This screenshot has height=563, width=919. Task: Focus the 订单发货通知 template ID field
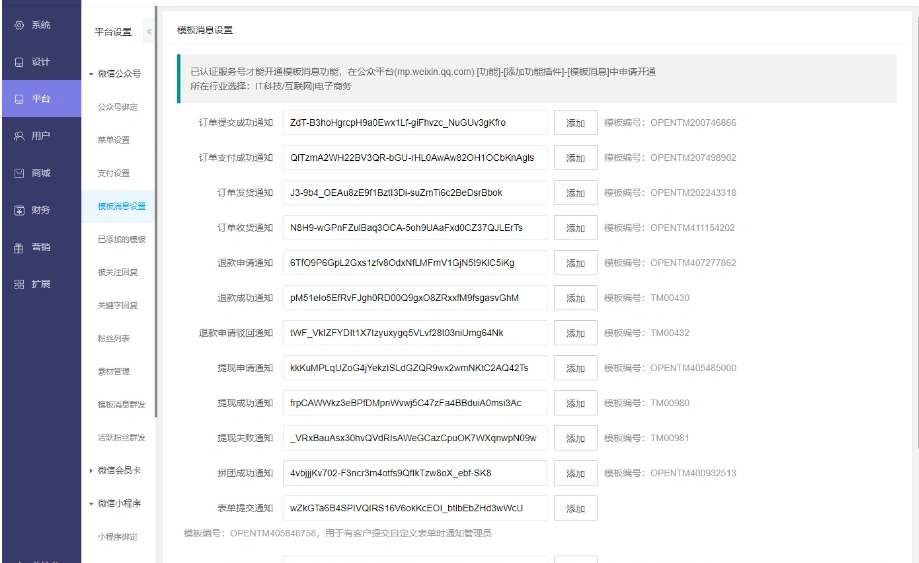click(x=415, y=193)
